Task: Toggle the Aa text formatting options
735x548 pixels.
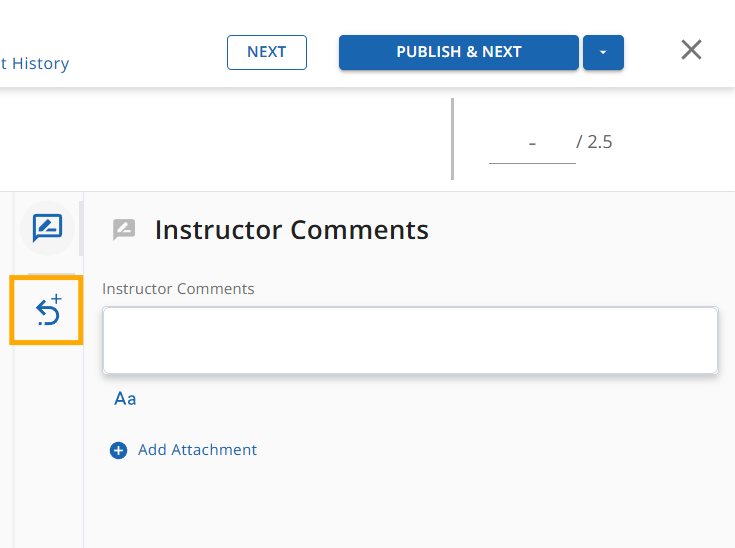Action: [x=125, y=399]
